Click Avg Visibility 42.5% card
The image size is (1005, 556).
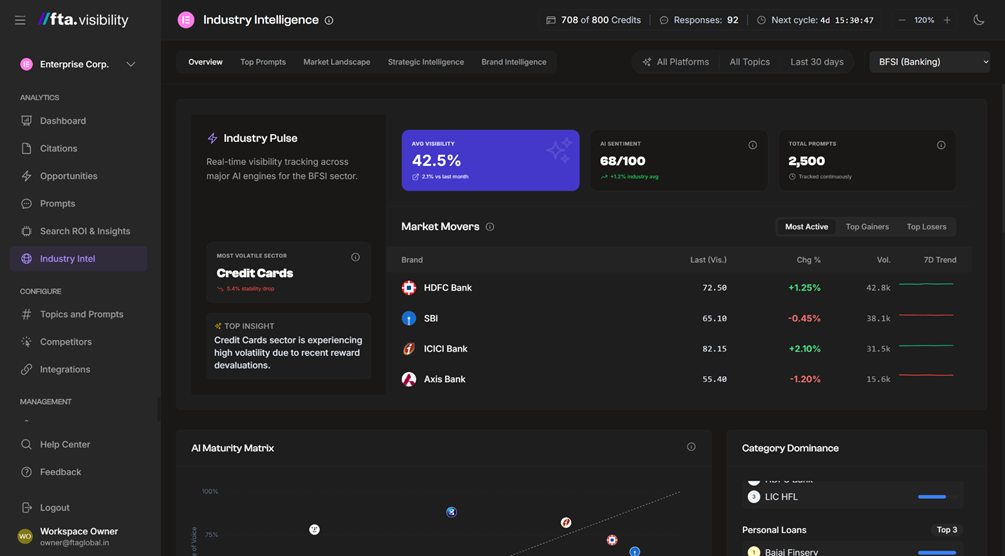click(x=490, y=160)
